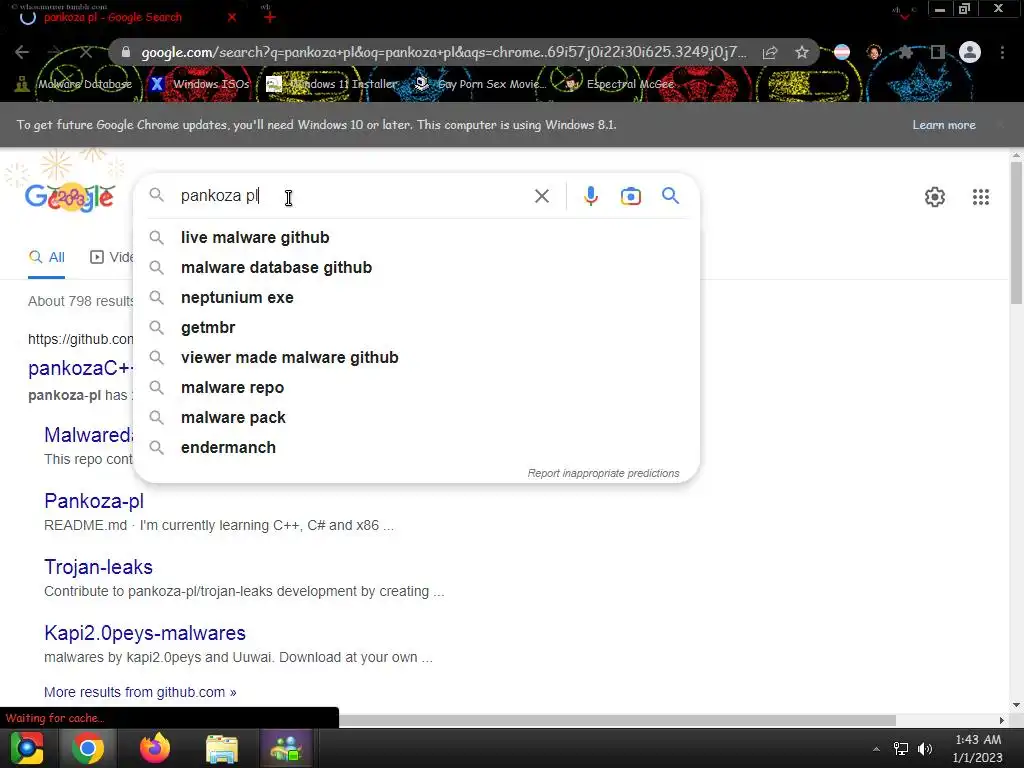Open the Kapi2.0peys-malwares result link
The image size is (1024, 768).
145,633
